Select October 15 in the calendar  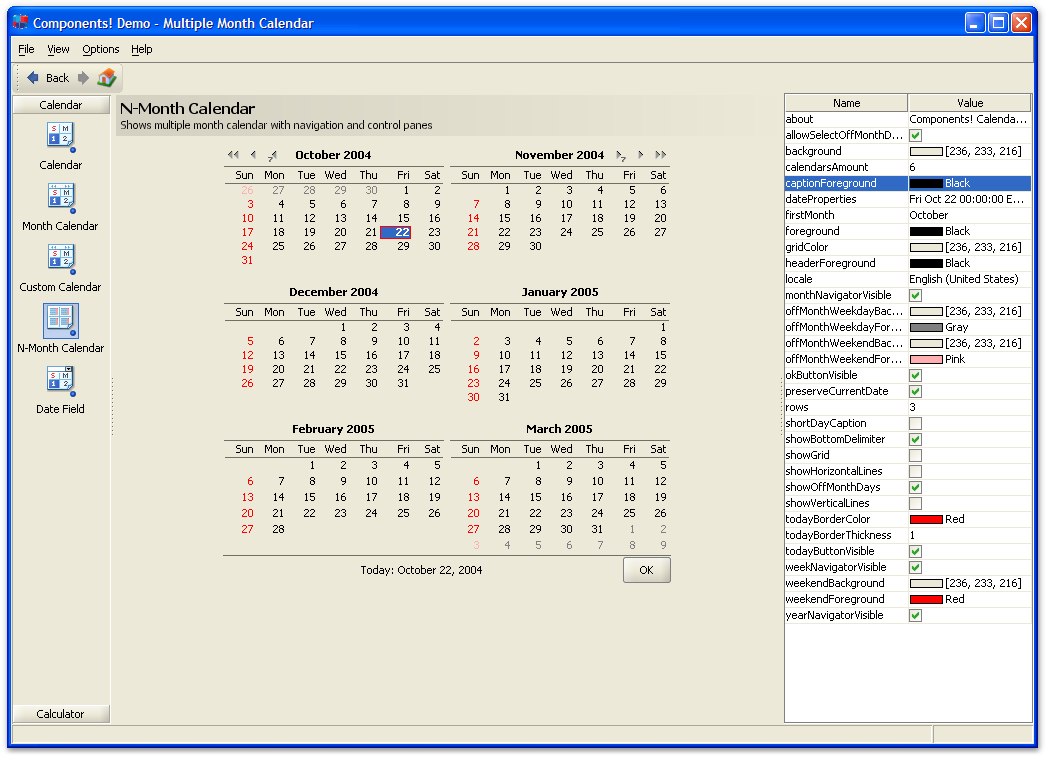402,218
